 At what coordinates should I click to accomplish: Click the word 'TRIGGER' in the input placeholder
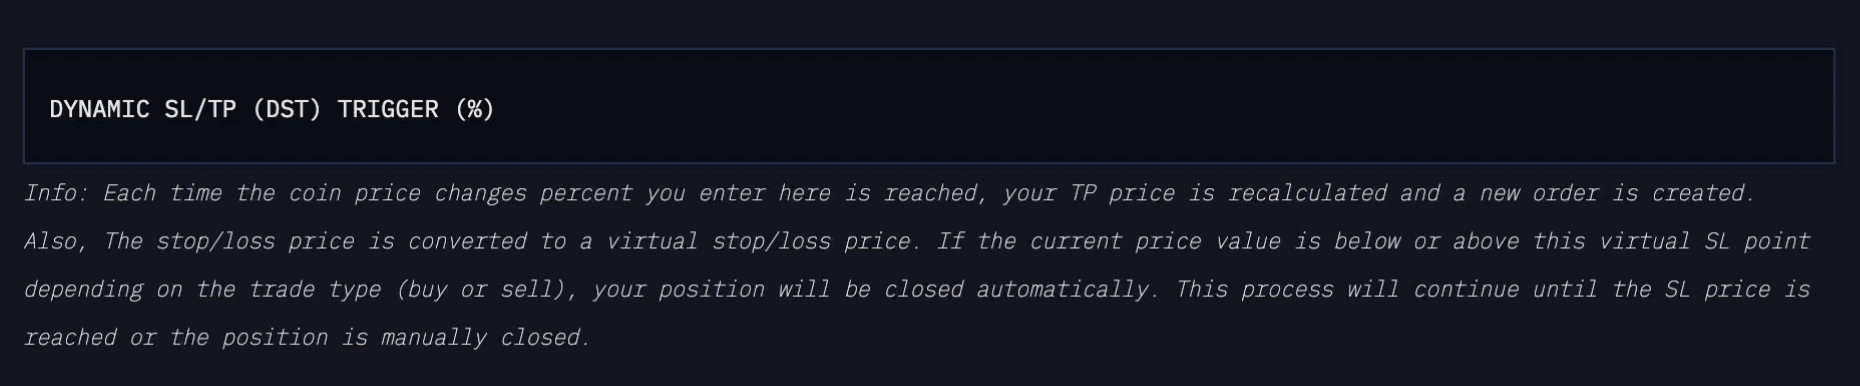click(x=387, y=109)
